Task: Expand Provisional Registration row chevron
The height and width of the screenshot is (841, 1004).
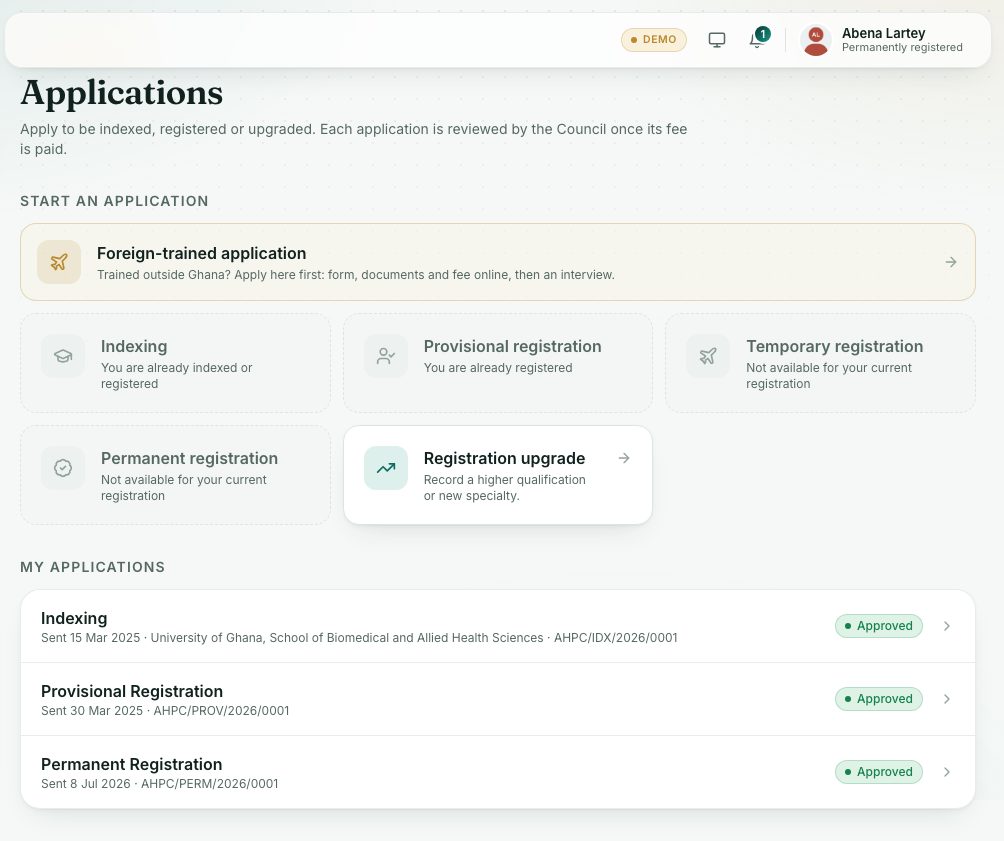Action: click(947, 699)
